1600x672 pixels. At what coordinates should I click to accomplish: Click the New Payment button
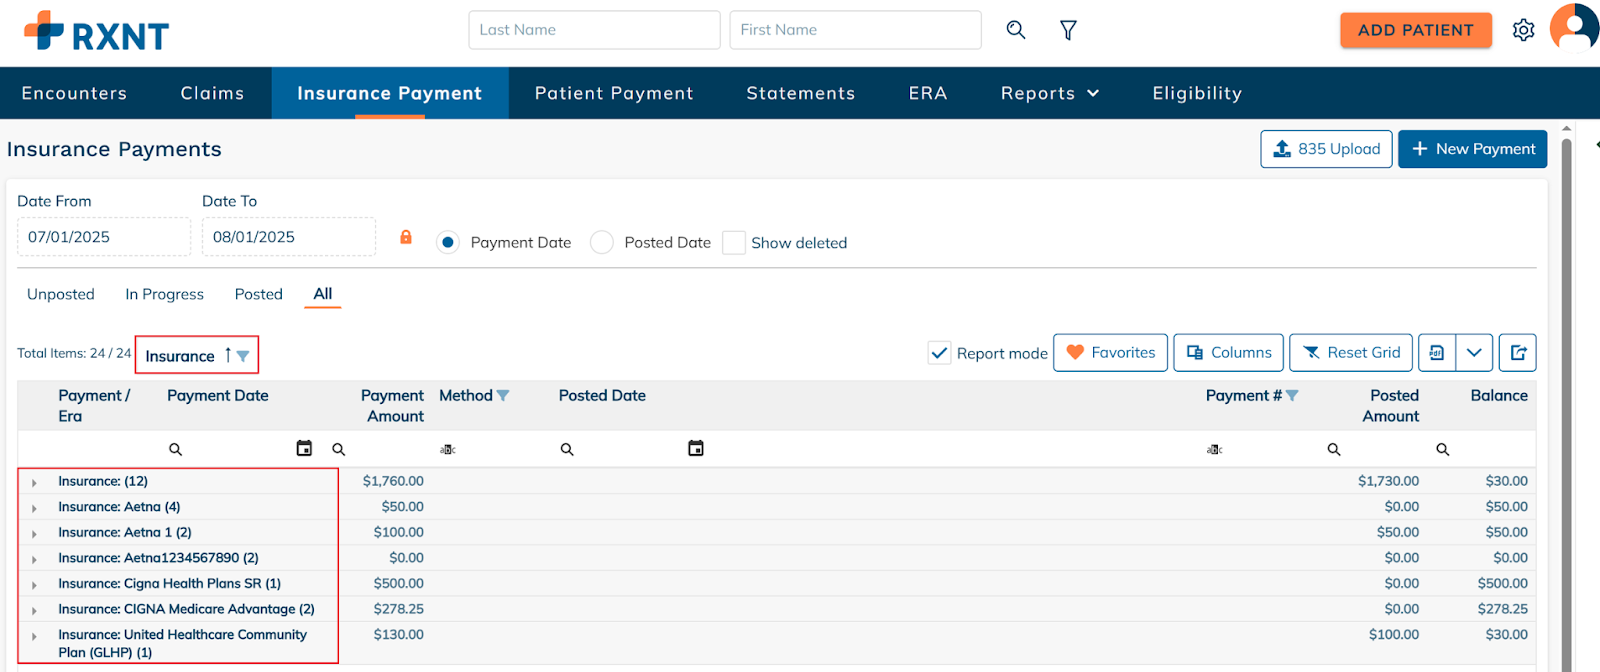click(x=1472, y=149)
